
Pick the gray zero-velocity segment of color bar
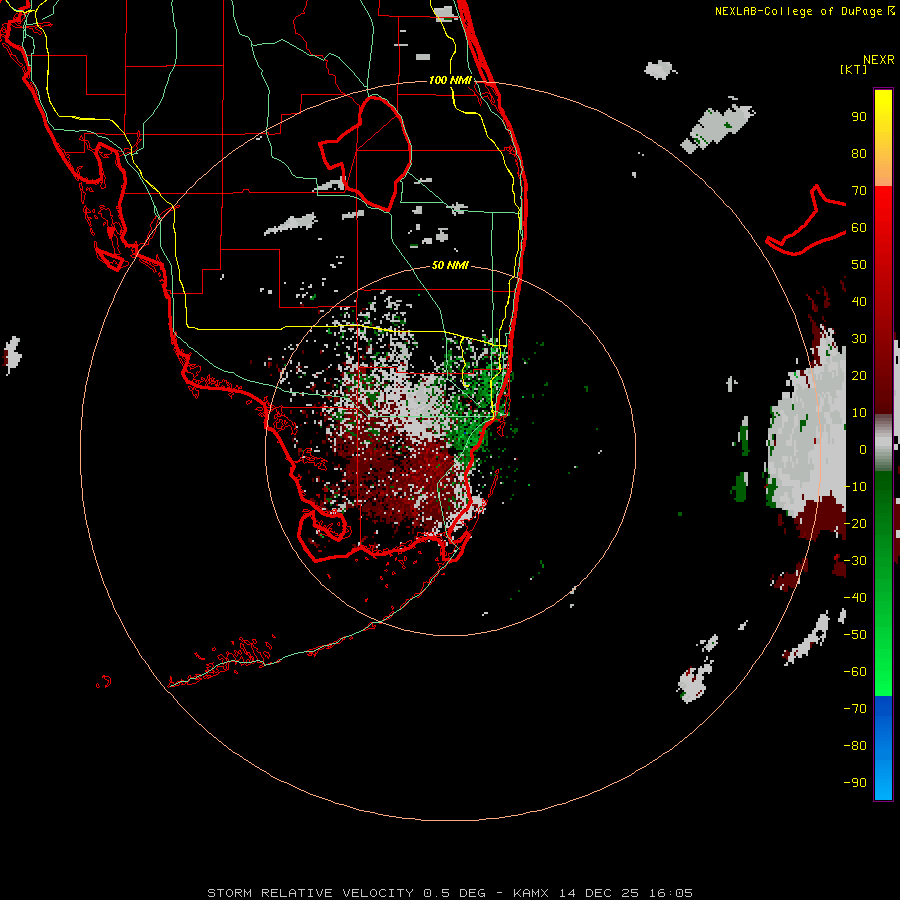883,443
